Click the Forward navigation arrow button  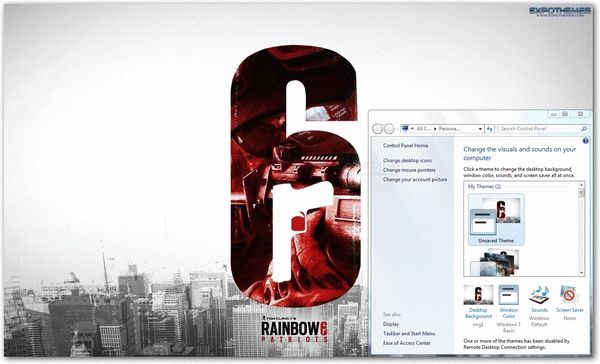coord(389,129)
